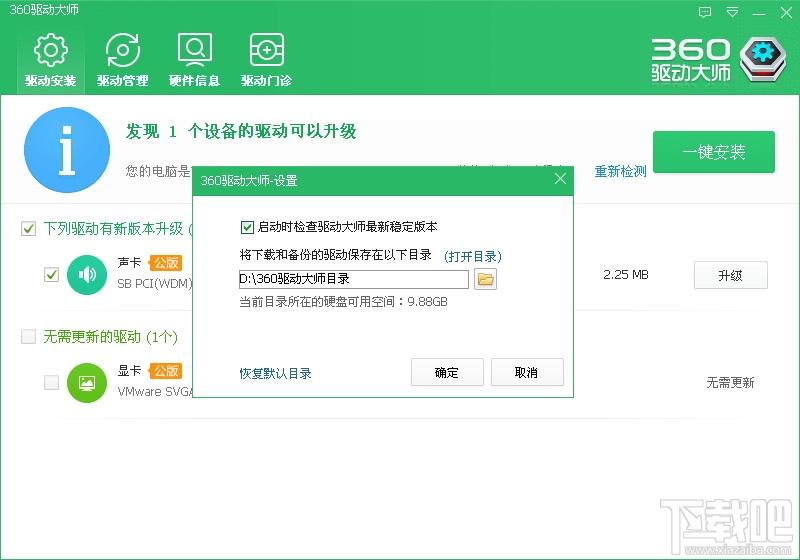The height and width of the screenshot is (560, 800).
Task: Click the 360驱动大师 logo icon
Action: pos(763,59)
